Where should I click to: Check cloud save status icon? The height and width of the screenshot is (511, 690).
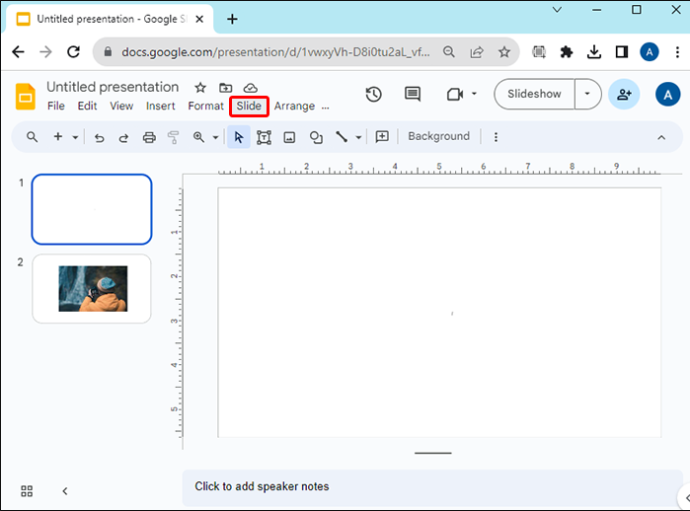tap(250, 88)
